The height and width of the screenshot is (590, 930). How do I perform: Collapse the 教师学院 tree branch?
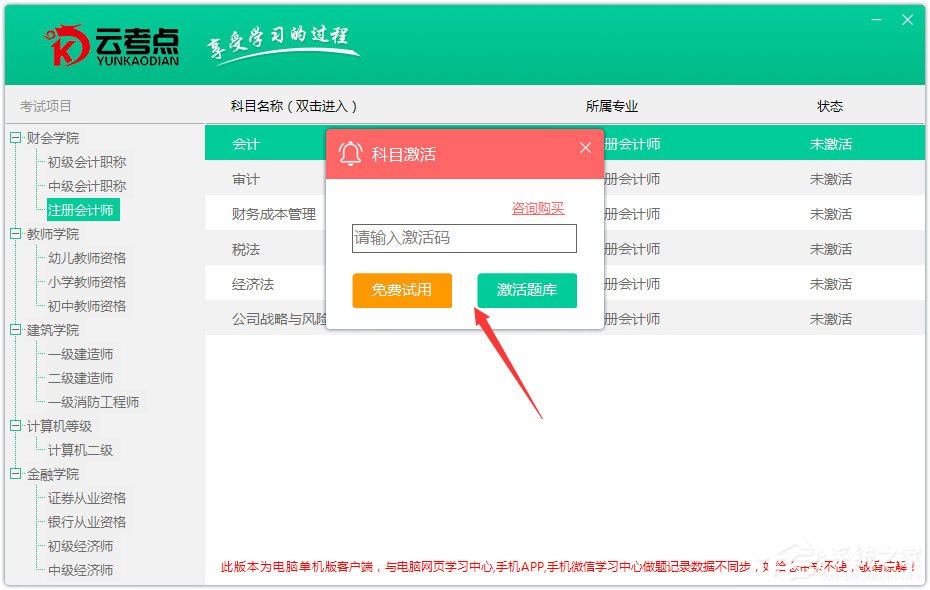click(13, 233)
